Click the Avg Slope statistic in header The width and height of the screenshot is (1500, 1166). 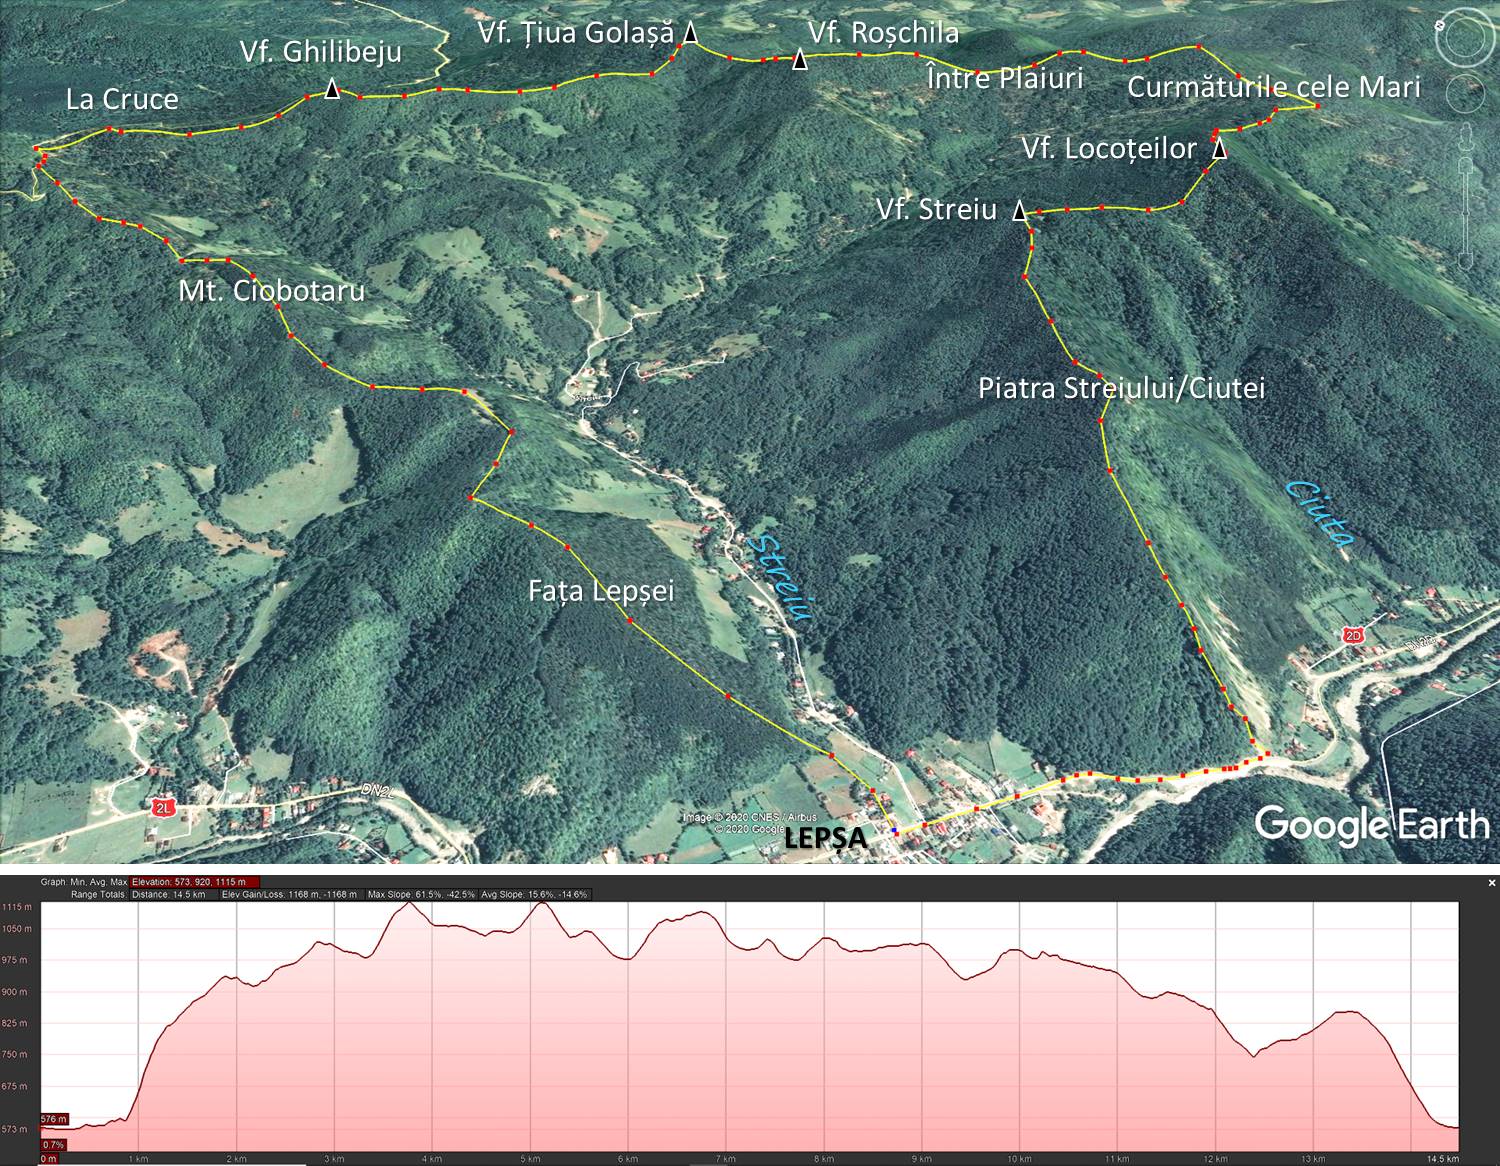(x=535, y=894)
